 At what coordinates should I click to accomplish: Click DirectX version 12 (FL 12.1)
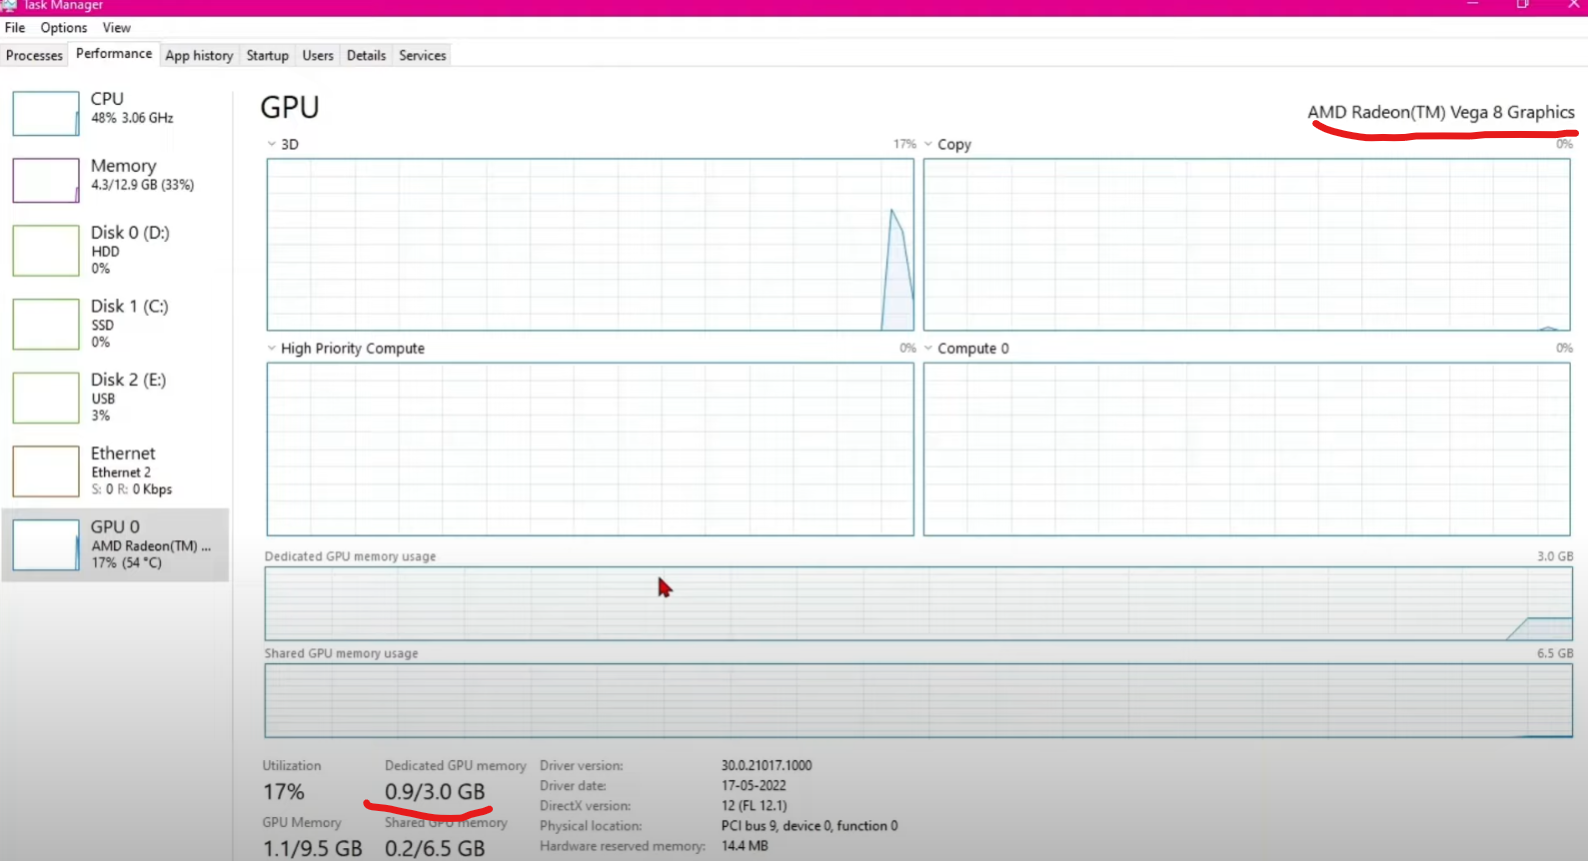pyautogui.click(x=754, y=806)
